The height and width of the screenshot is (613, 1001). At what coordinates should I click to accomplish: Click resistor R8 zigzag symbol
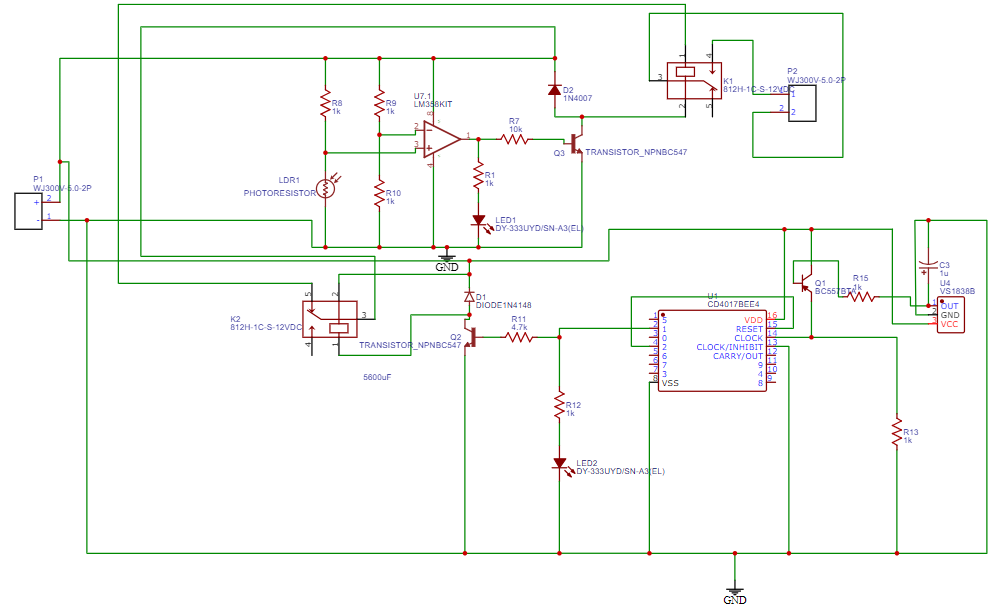pyautogui.click(x=326, y=102)
